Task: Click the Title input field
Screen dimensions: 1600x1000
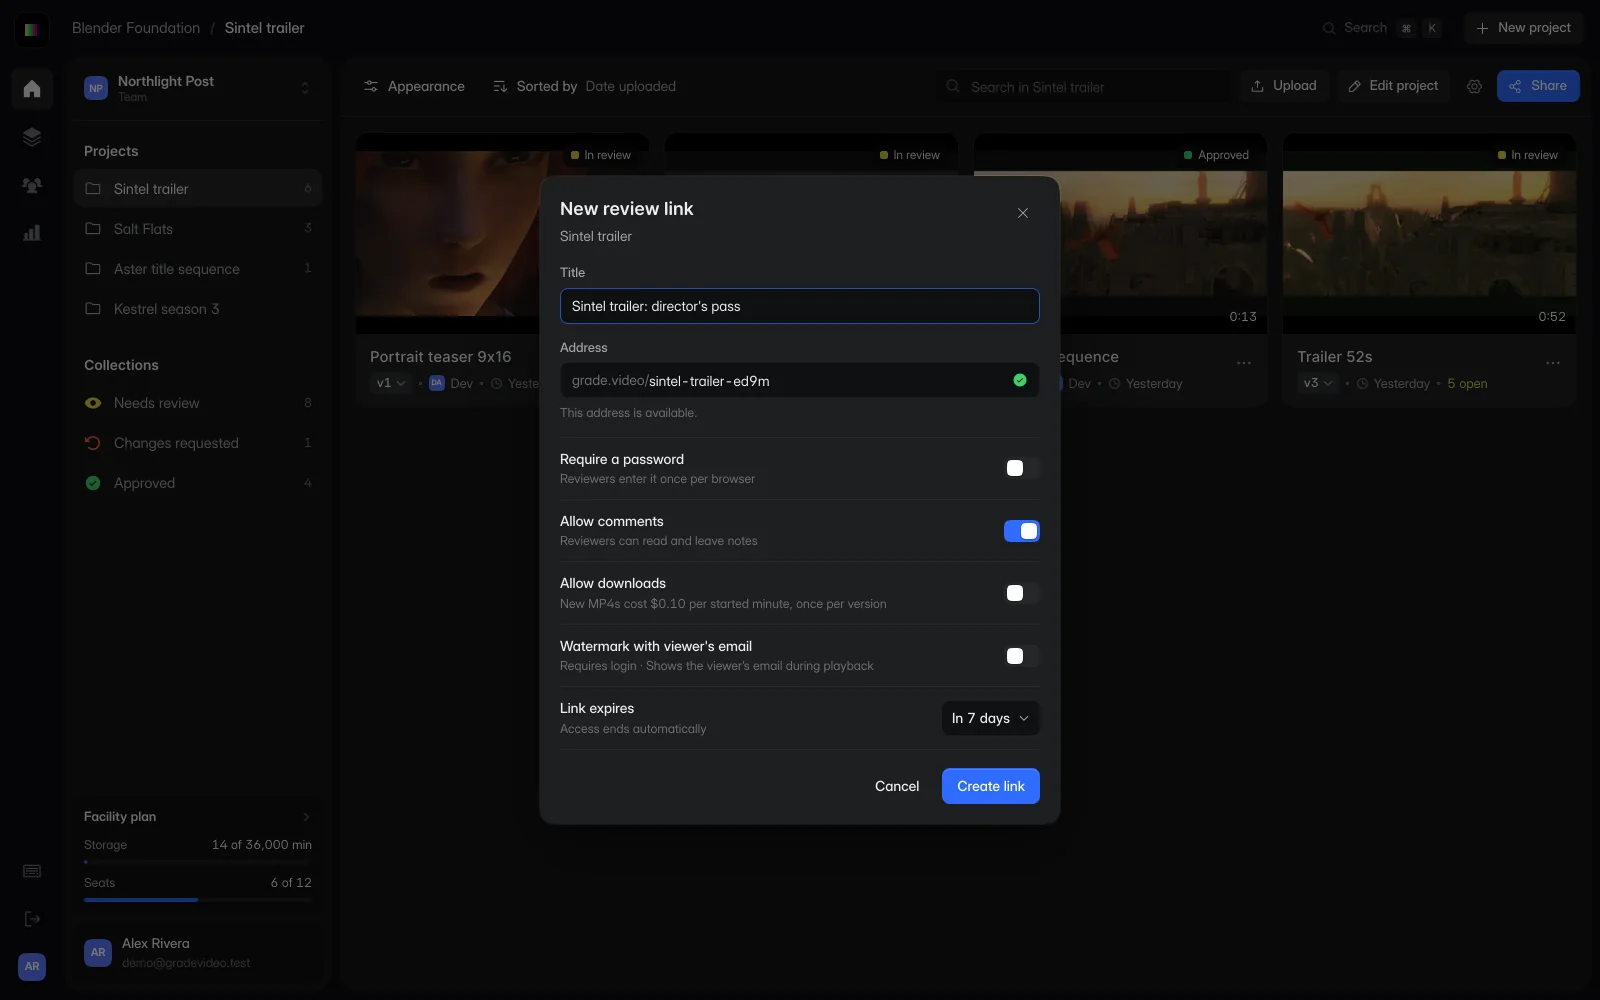Action: 800,306
